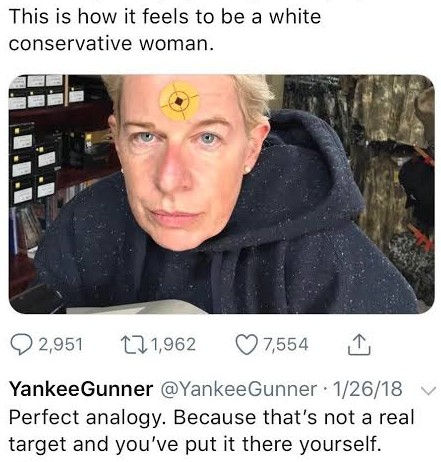Viewport: 441px width, 462px height.
Task: Like the tweet with the heart icon
Action: coord(248,345)
